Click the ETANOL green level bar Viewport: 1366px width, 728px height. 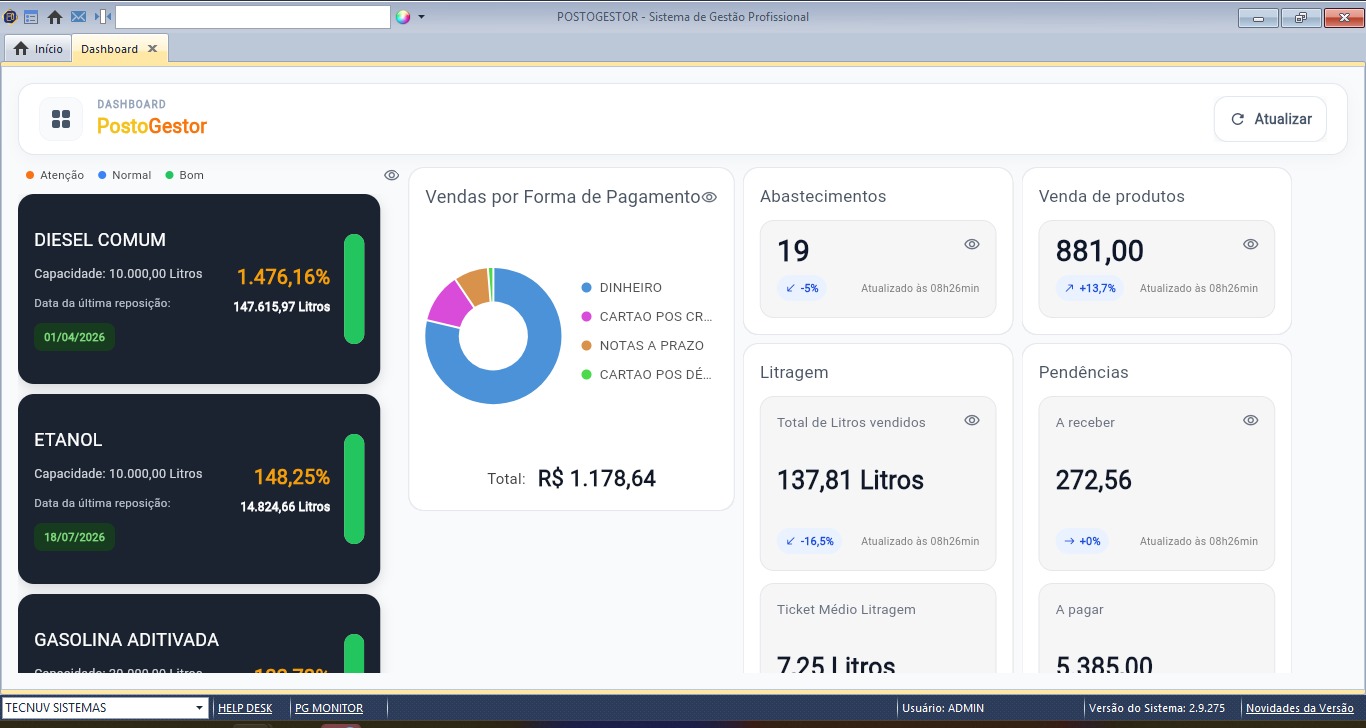pyautogui.click(x=354, y=489)
